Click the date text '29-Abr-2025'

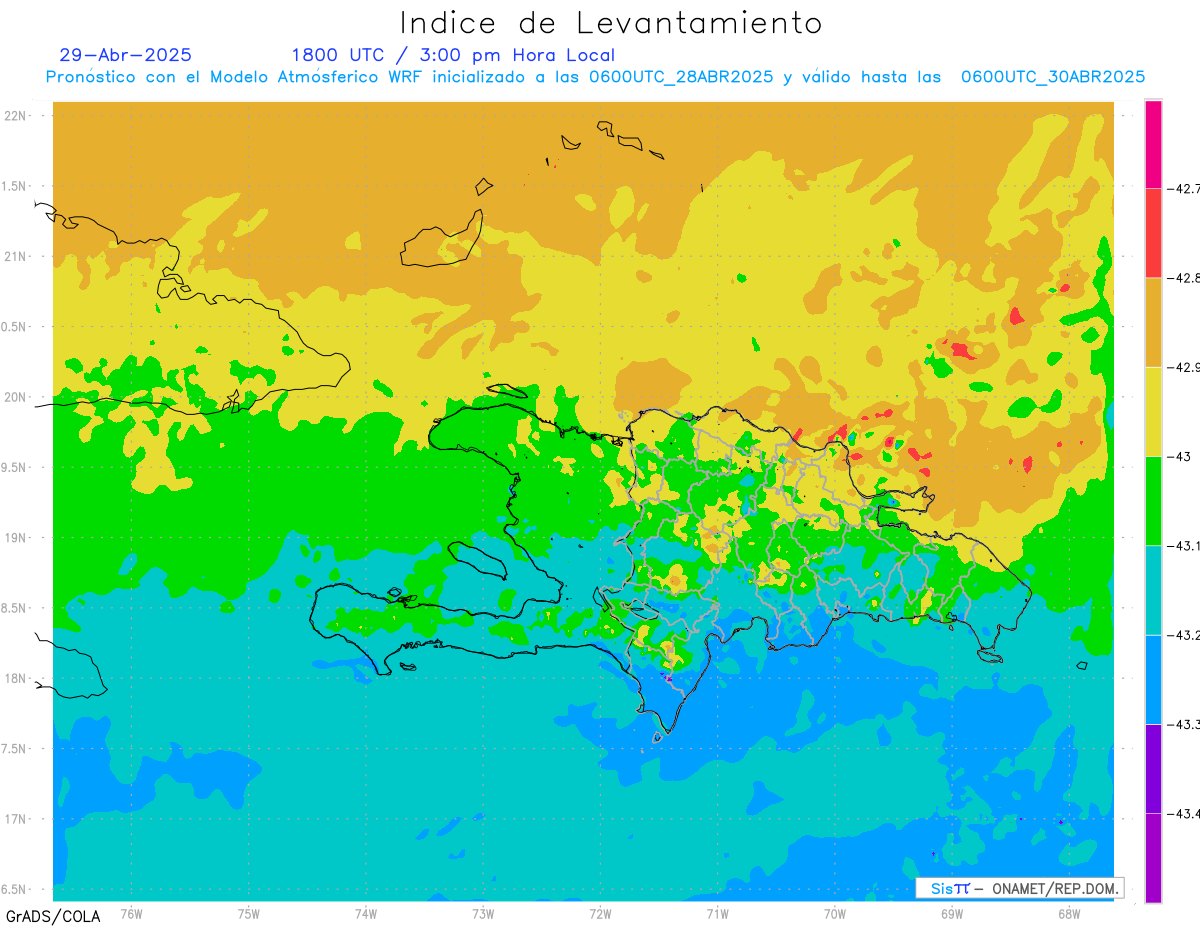tap(125, 55)
